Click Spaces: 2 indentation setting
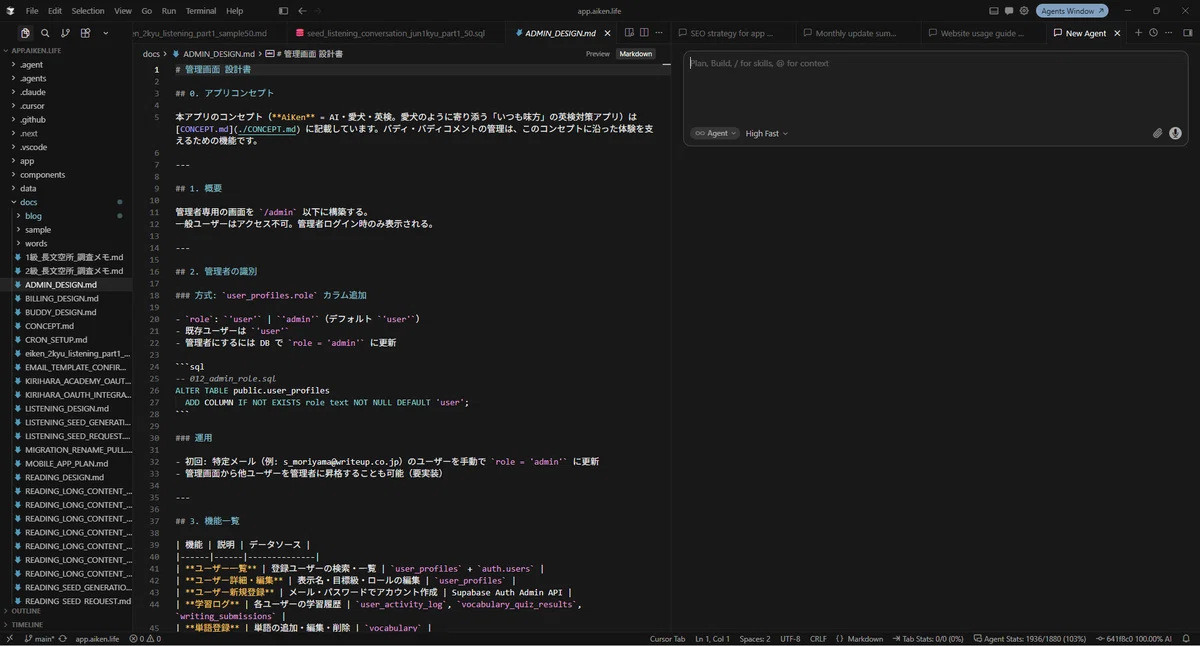 pyautogui.click(x=755, y=639)
